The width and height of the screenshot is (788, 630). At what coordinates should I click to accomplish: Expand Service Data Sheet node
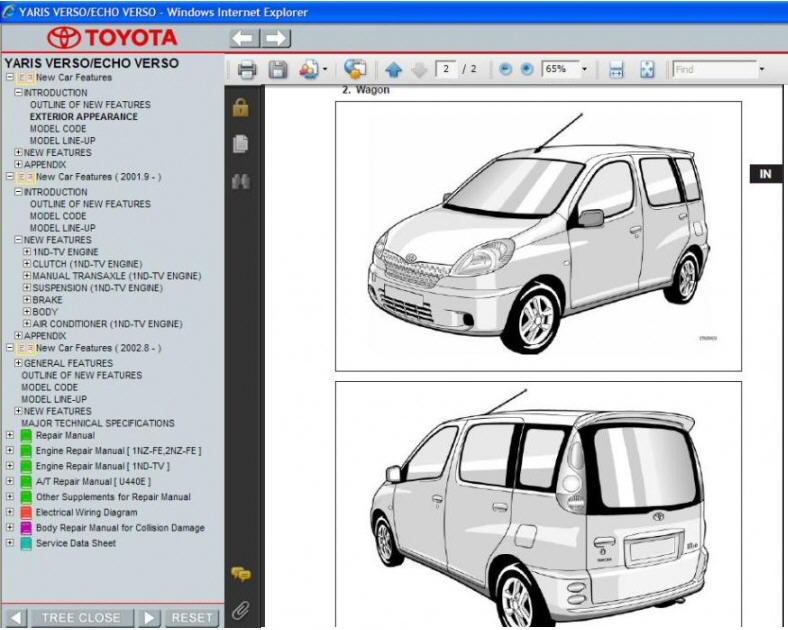point(10,543)
